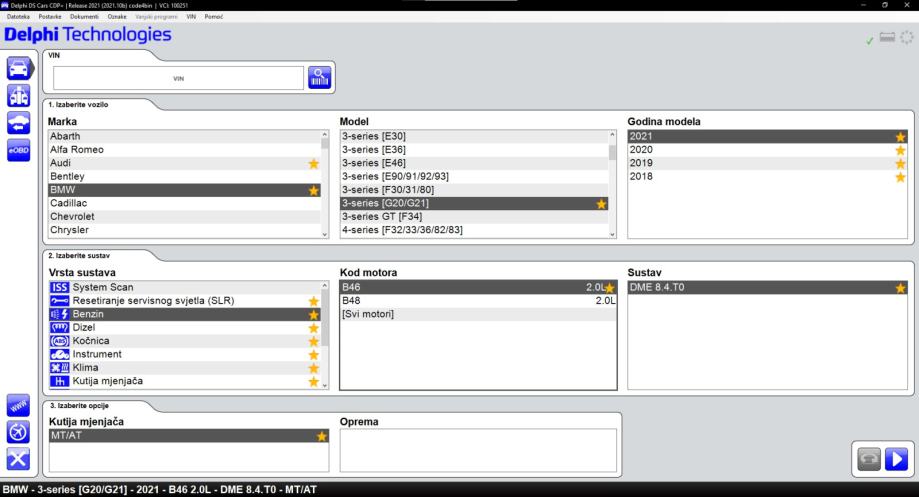919x497 pixels.
Task: Select Kutija mjenjača in system list
Action: (x=185, y=382)
